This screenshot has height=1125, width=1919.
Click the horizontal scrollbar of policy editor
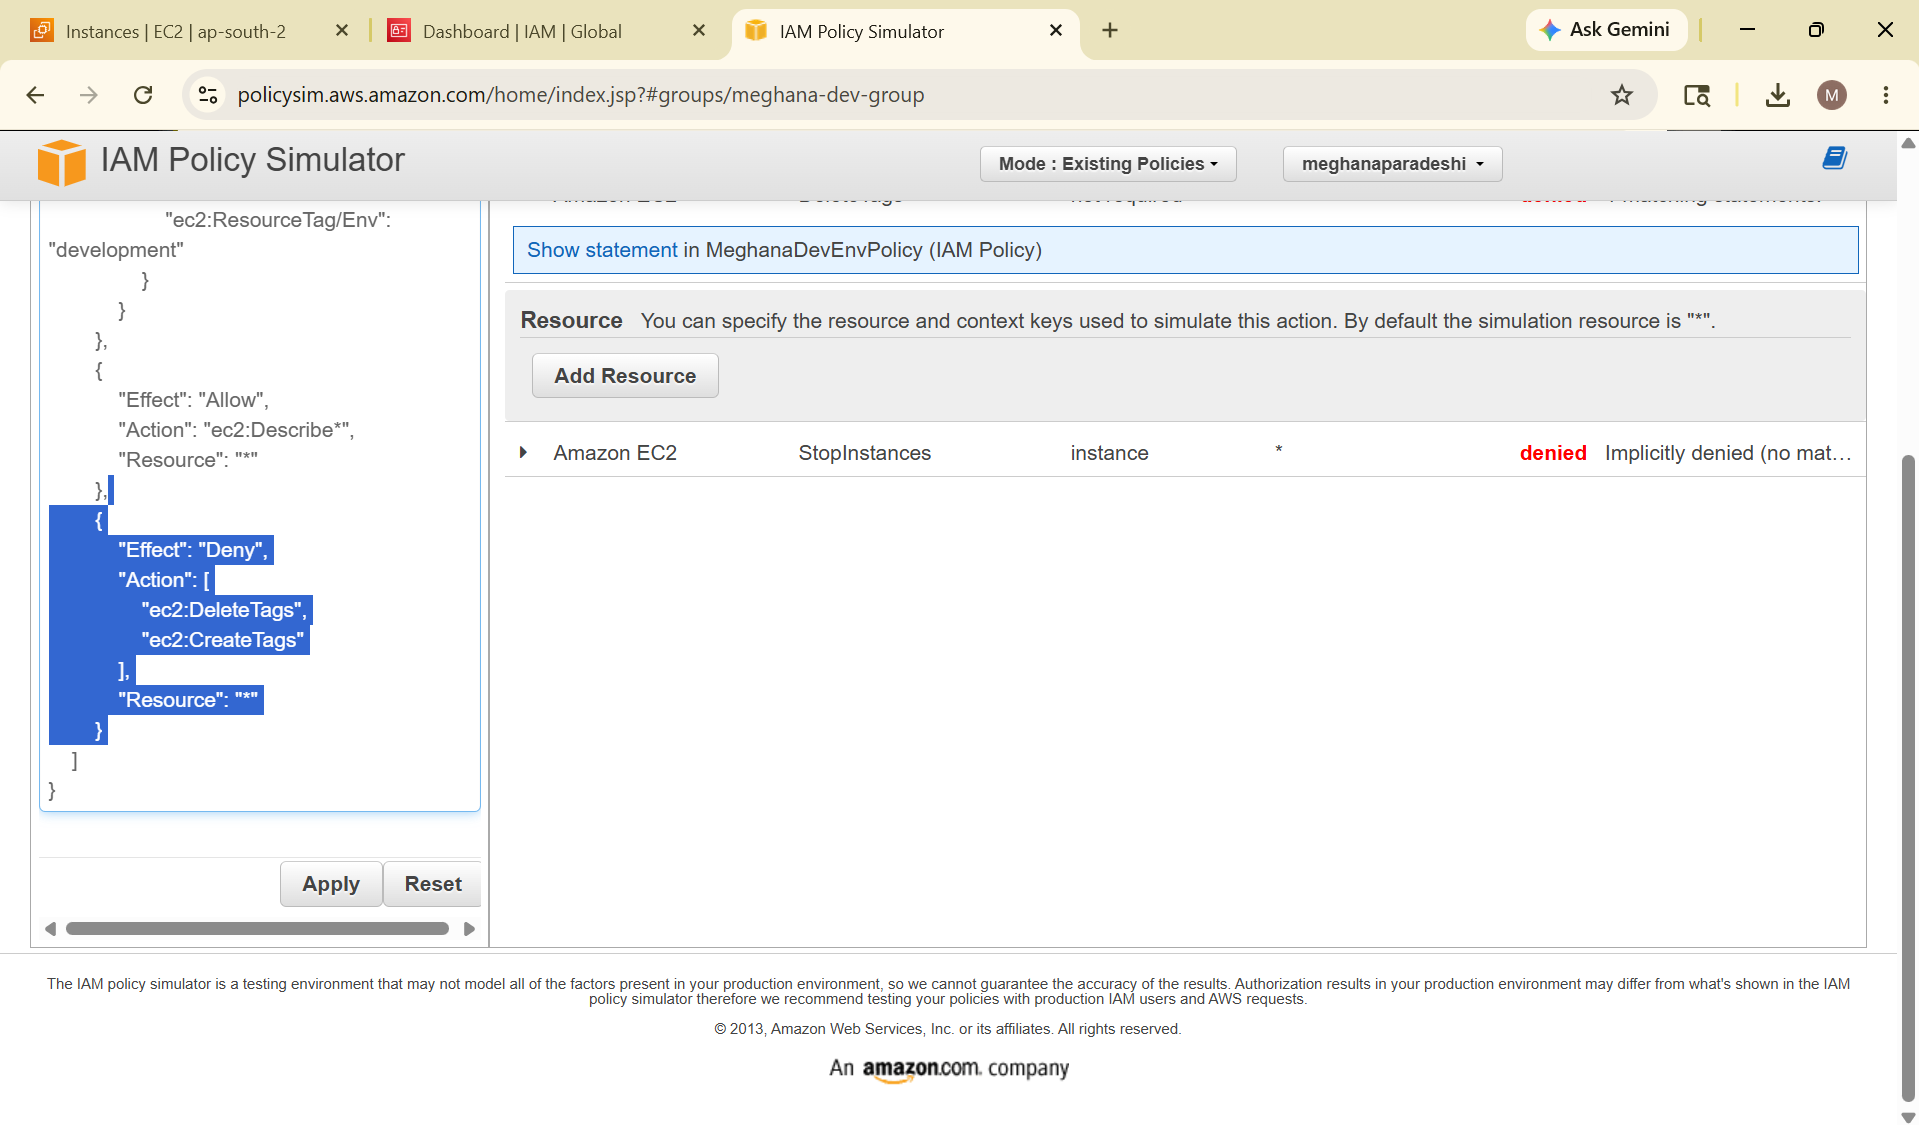coord(257,929)
